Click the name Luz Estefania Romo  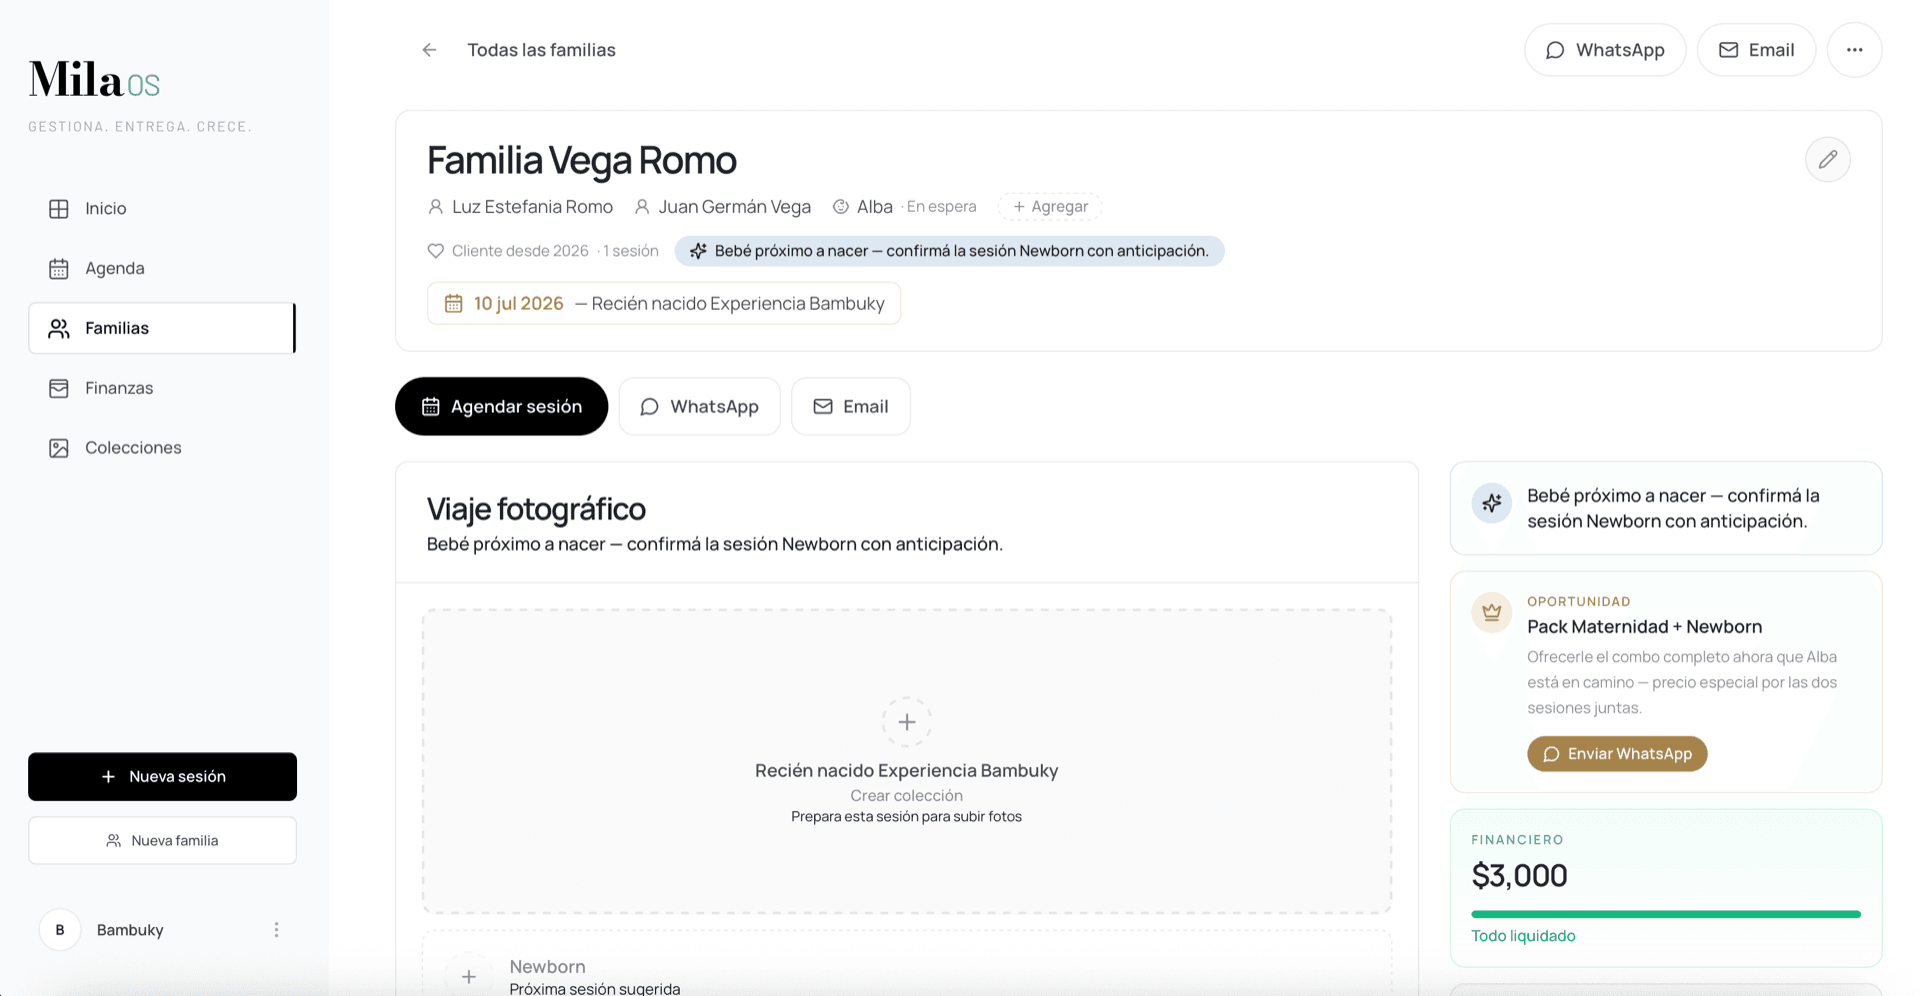click(x=532, y=207)
